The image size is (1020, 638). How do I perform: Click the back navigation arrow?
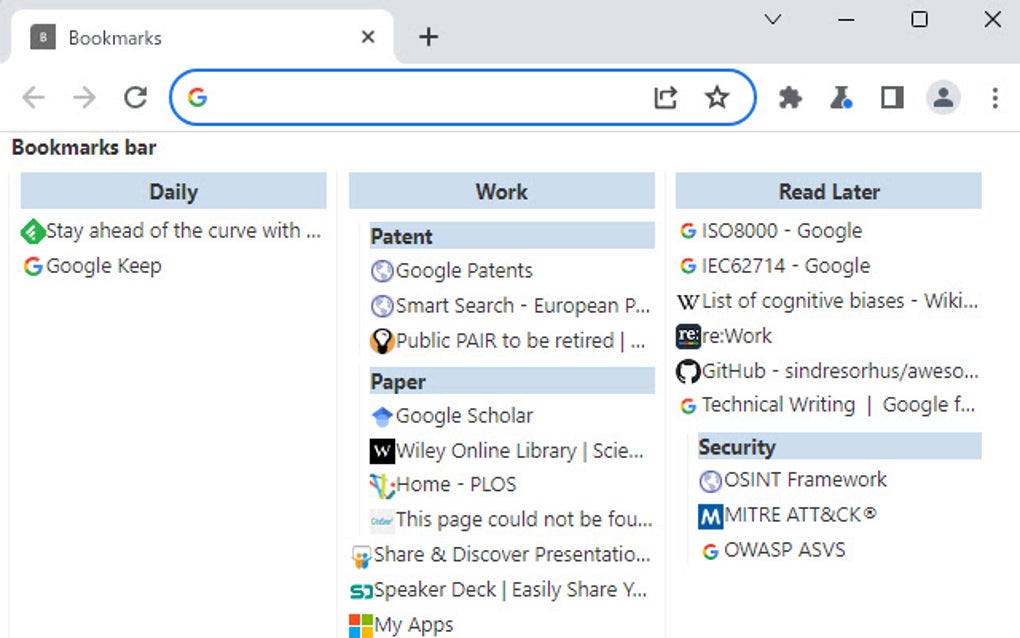(33, 97)
